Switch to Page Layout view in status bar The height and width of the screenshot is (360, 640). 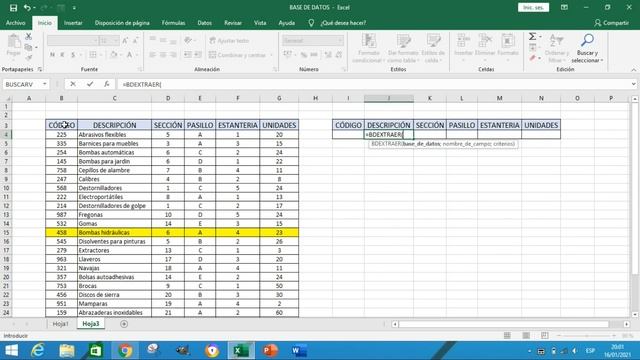pyautogui.click(x=526, y=336)
